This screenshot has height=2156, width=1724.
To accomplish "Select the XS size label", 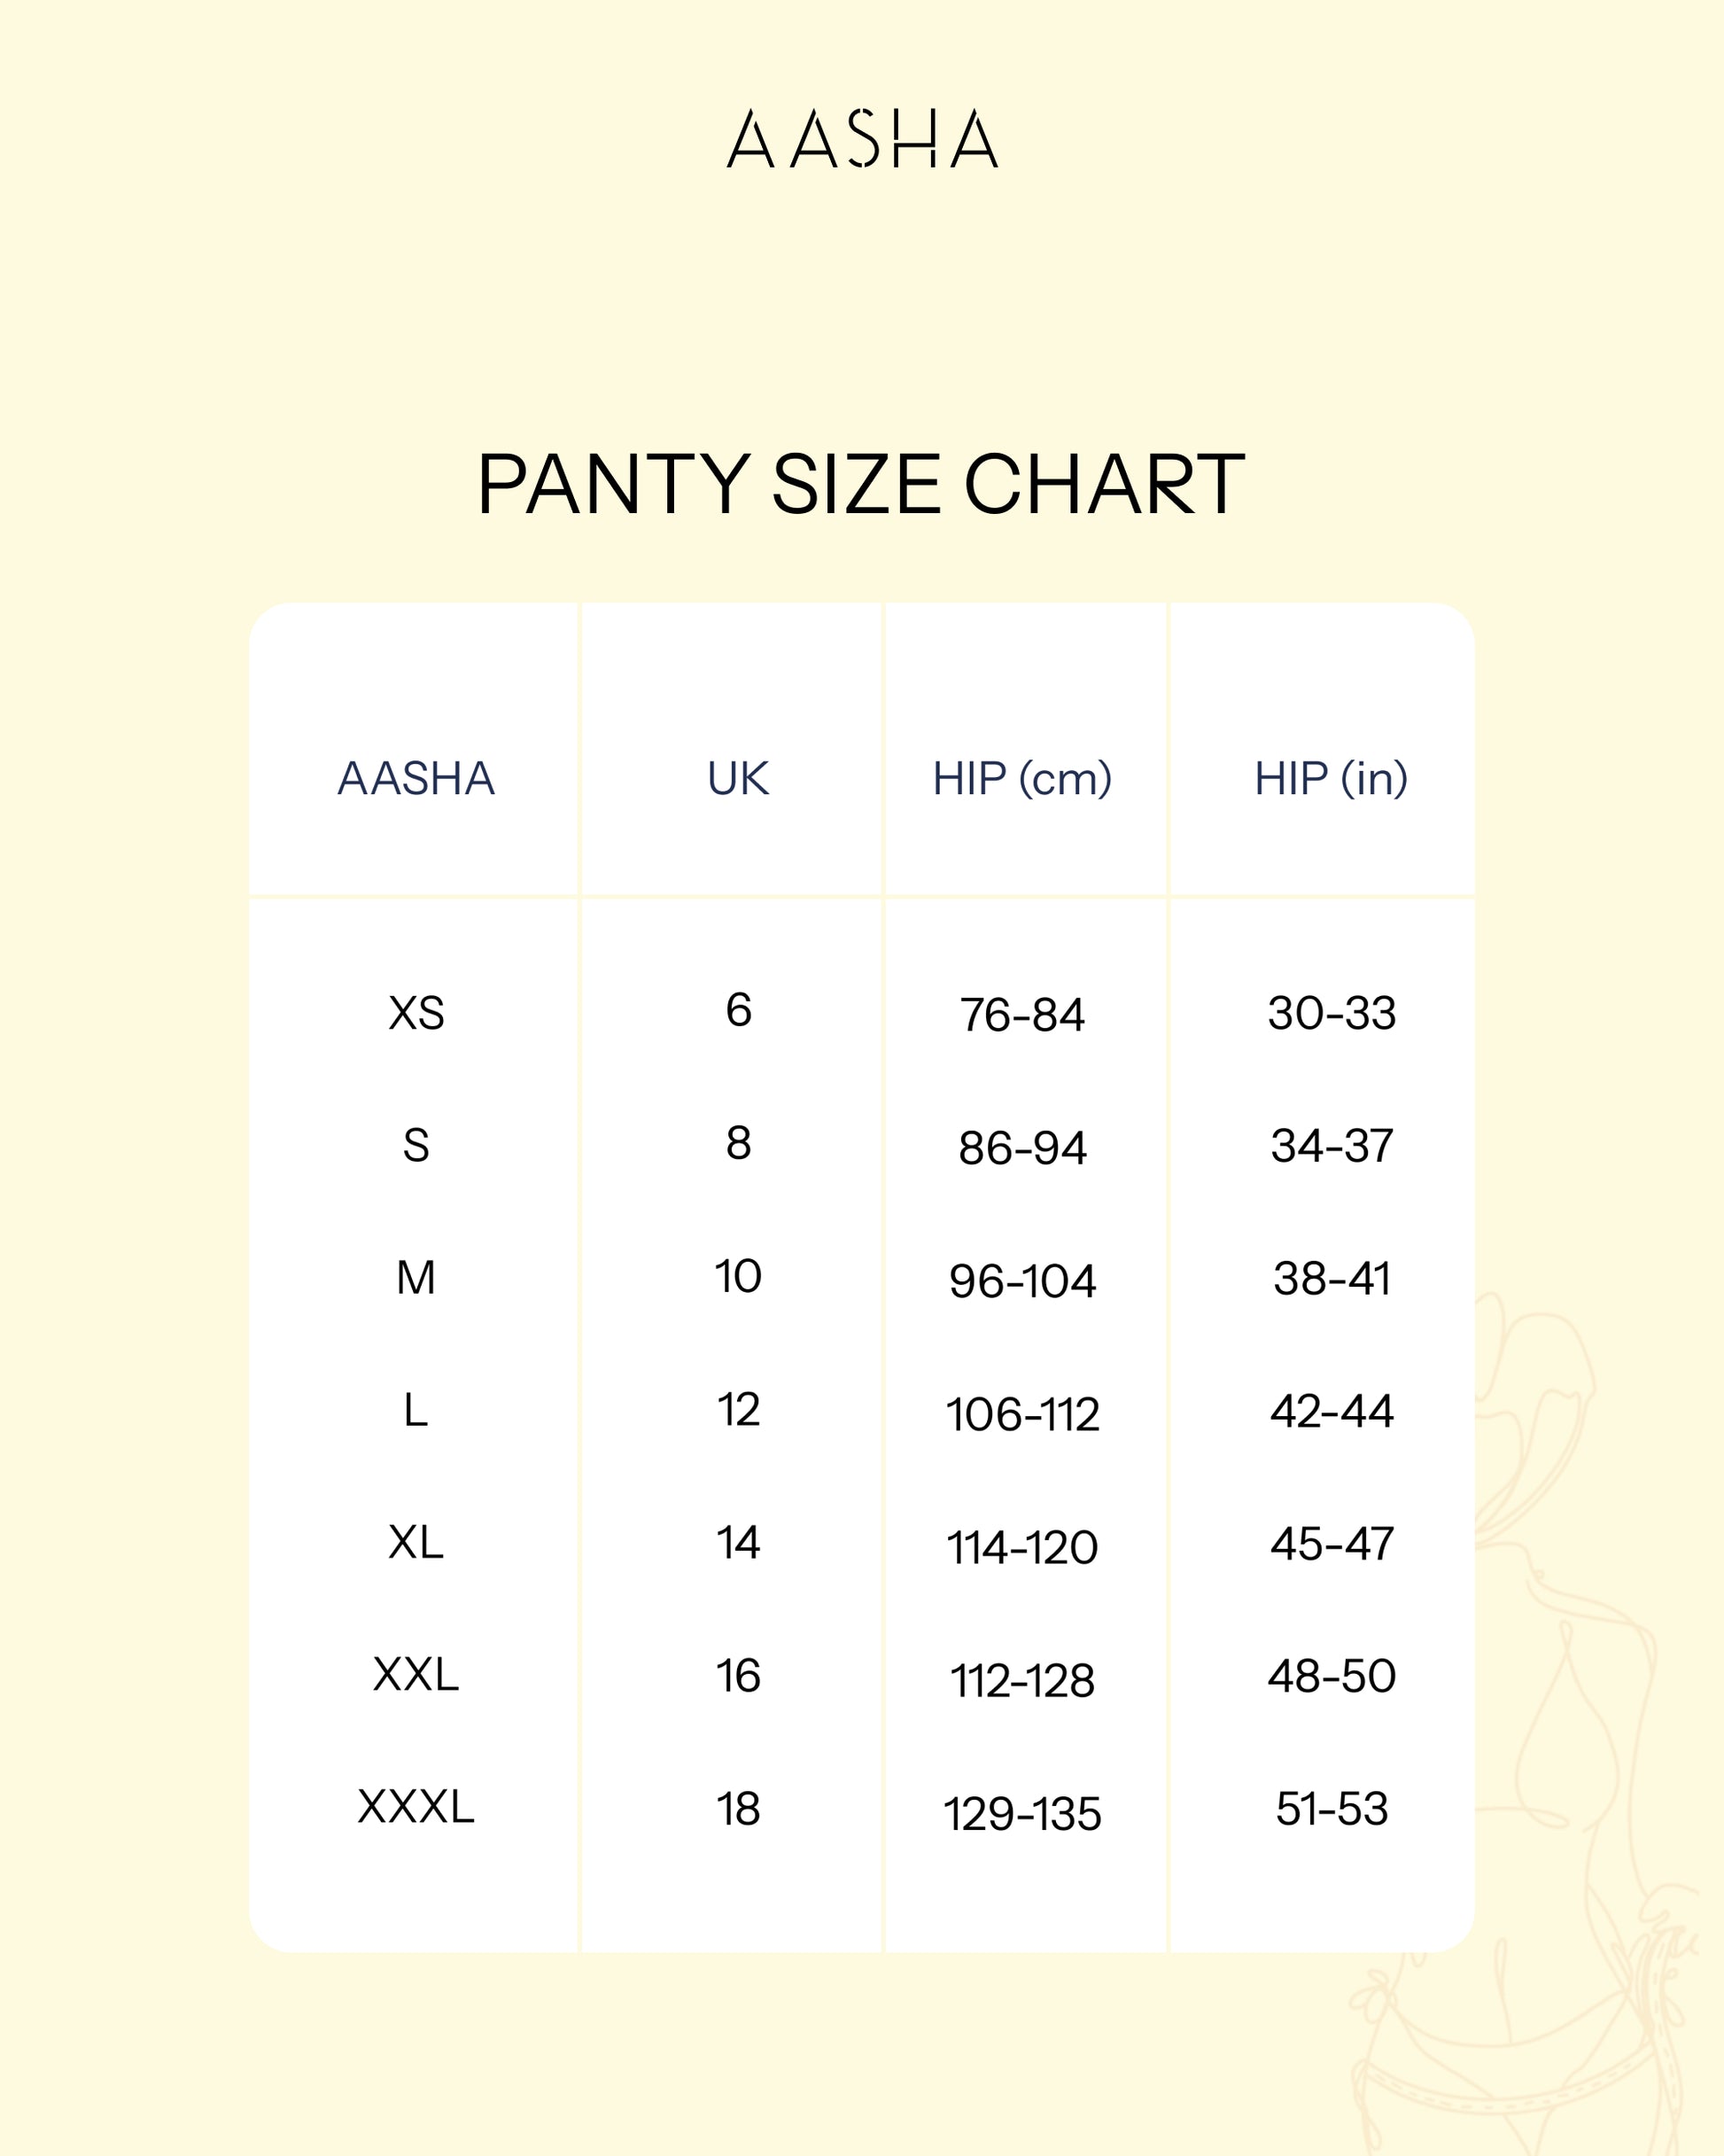I will tap(416, 1013).
